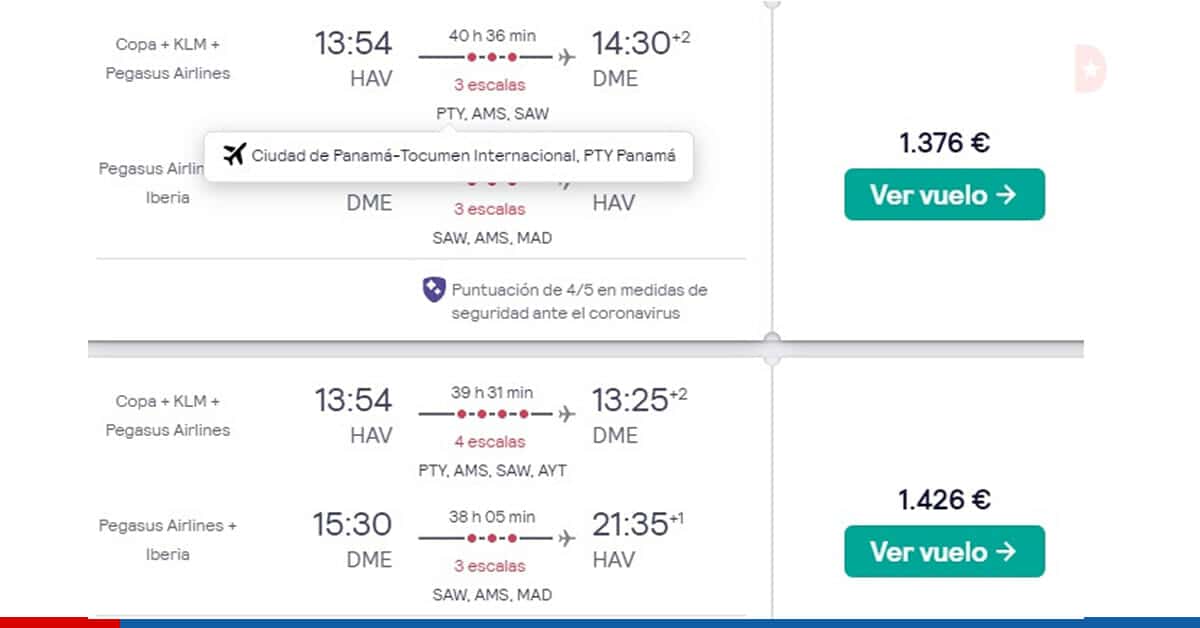Click airplane icon in the Panamá tooltip
Screen dimensions: 1200x628
234,155
